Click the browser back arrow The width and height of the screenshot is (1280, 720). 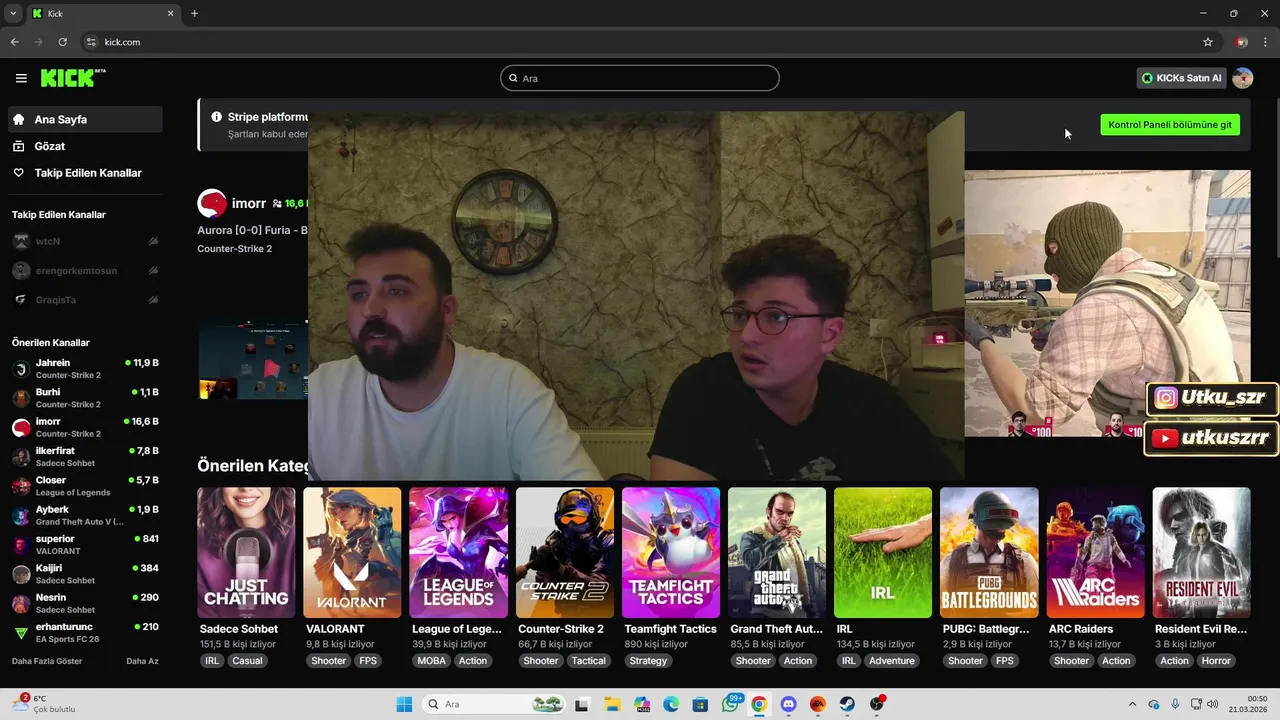coord(14,42)
